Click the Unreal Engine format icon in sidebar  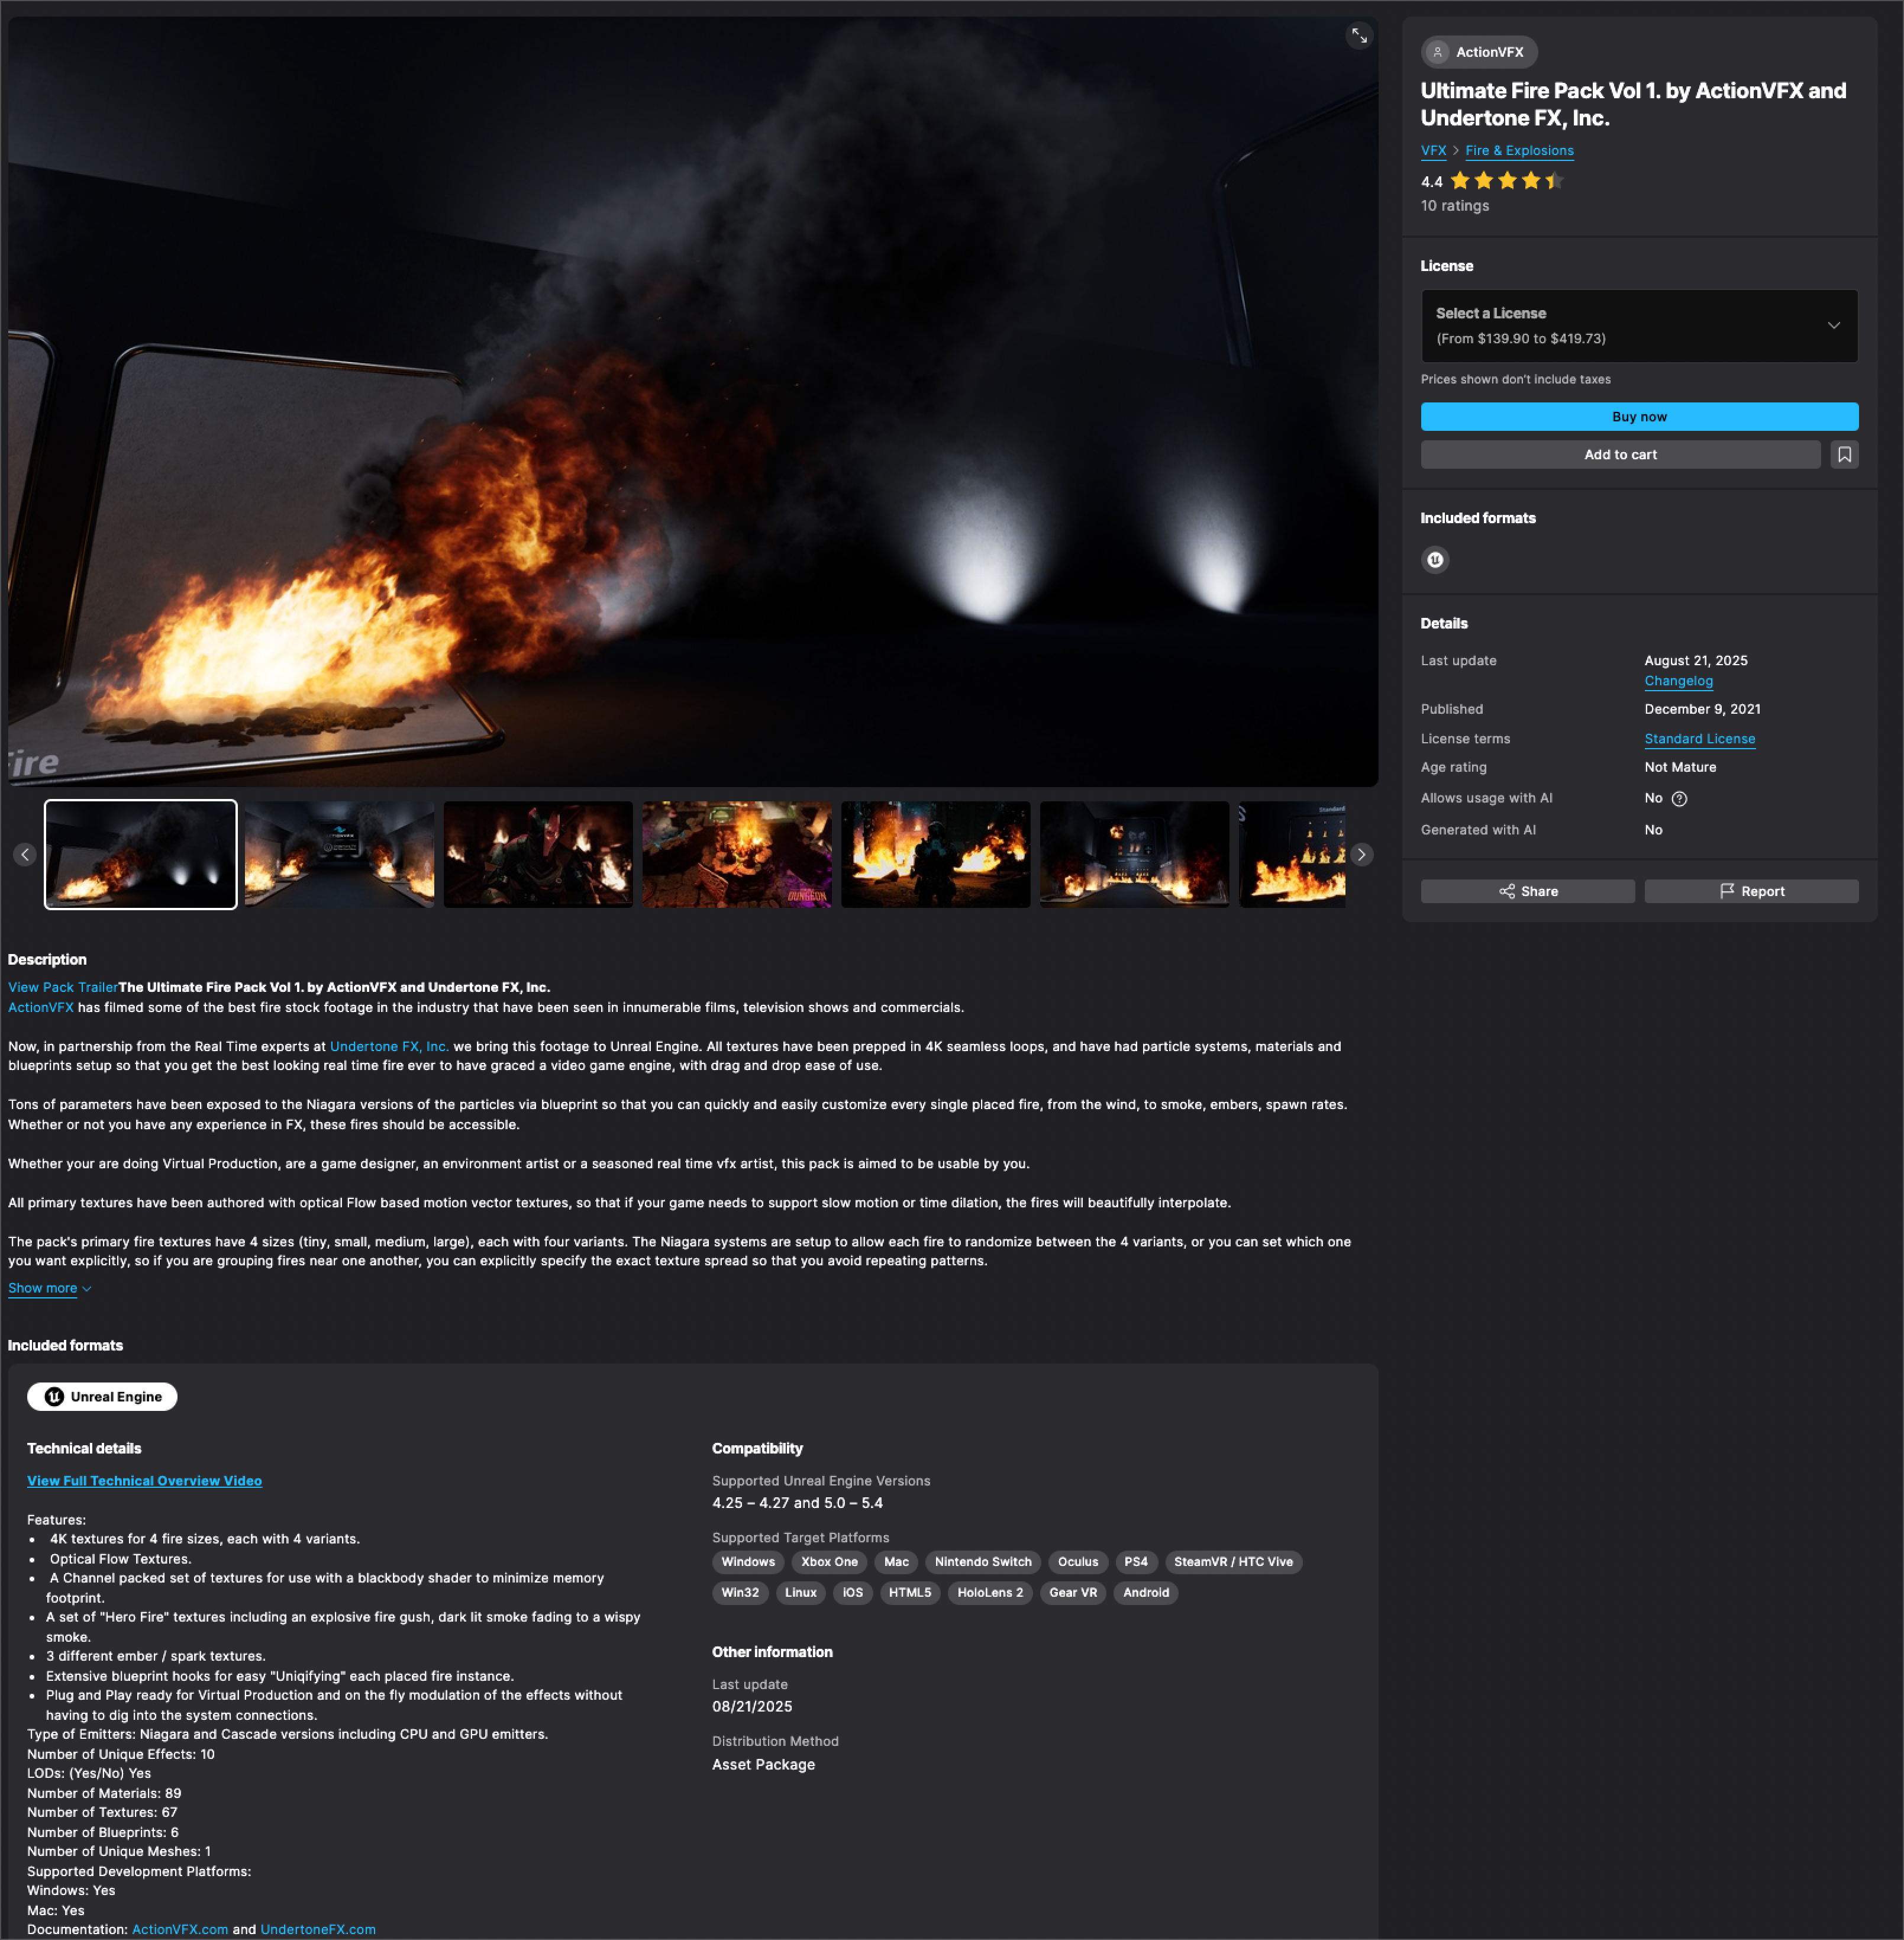pyautogui.click(x=1435, y=560)
